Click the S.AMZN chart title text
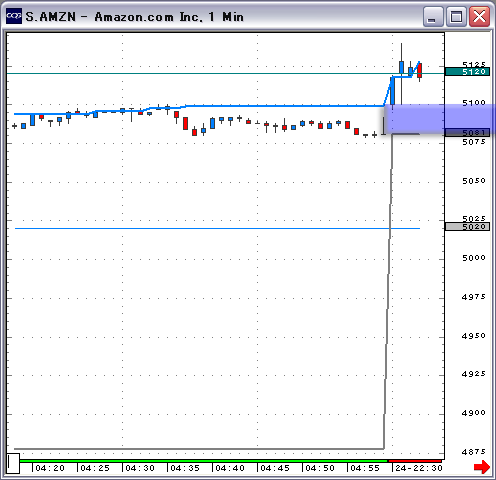496x480 pixels. click(x=134, y=17)
